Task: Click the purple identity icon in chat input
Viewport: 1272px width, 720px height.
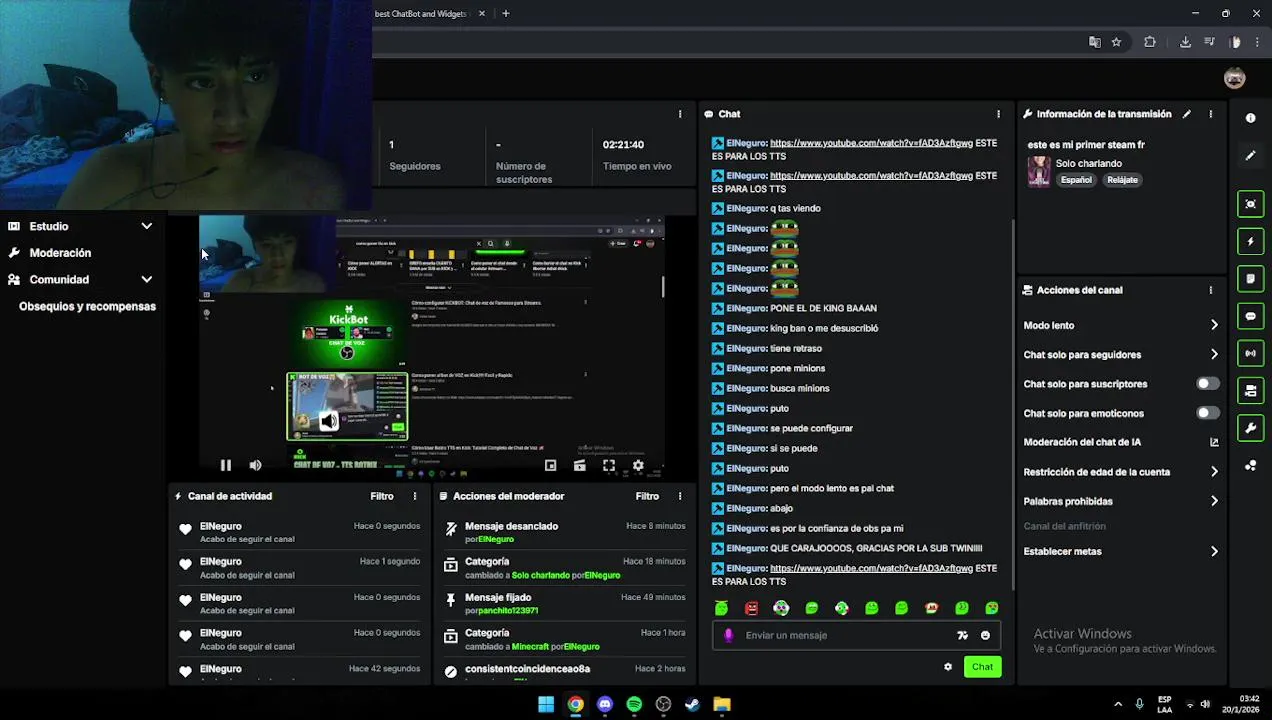Action: coord(728,635)
